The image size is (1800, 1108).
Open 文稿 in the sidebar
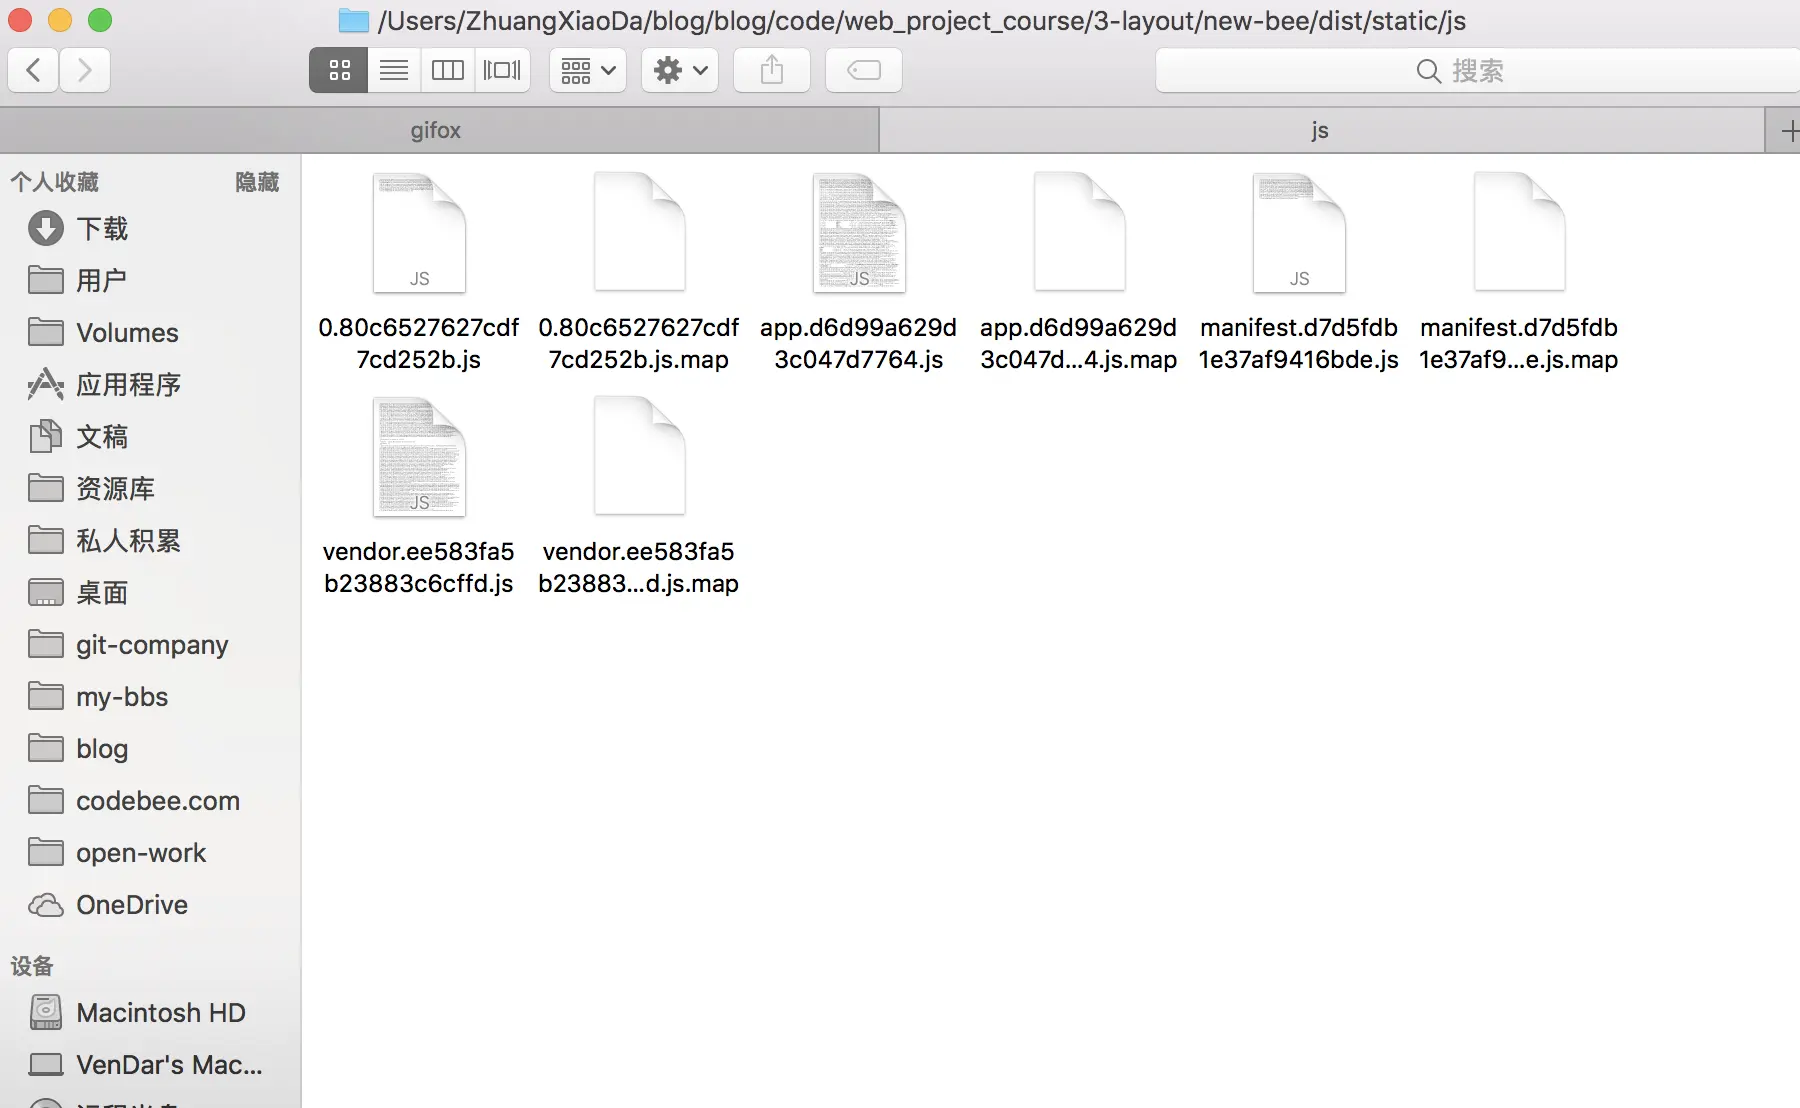point(150,437)
